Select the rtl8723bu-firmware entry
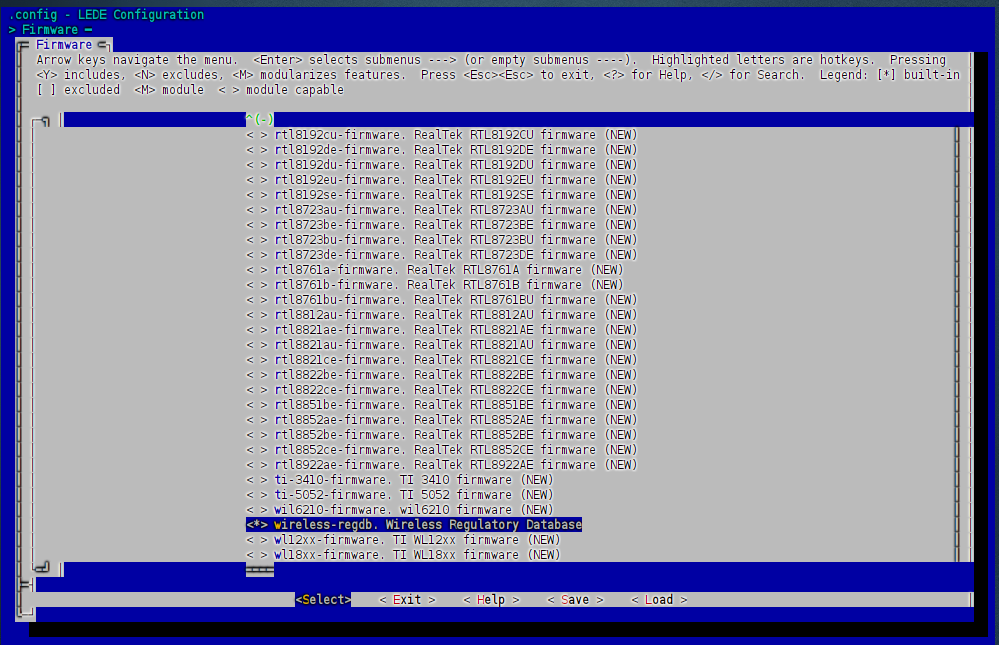 [x=442, y=240]
